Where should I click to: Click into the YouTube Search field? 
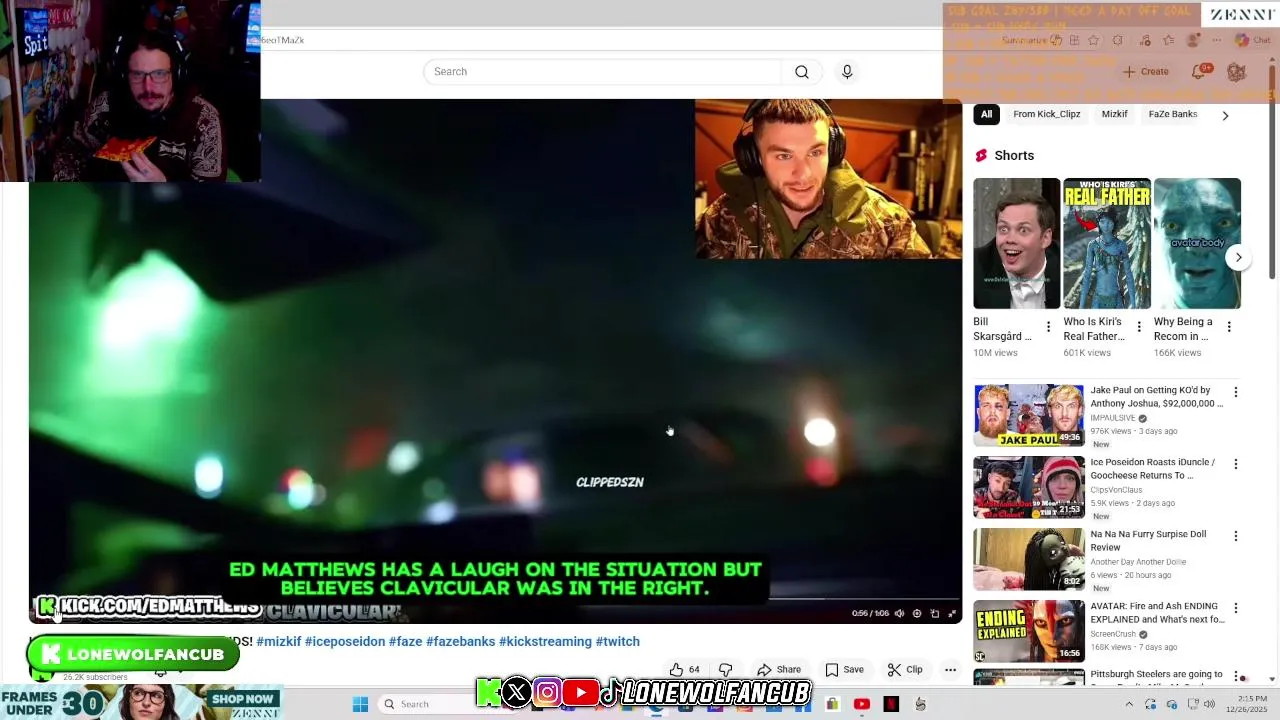pyautogui.click(x=602, y=72)
